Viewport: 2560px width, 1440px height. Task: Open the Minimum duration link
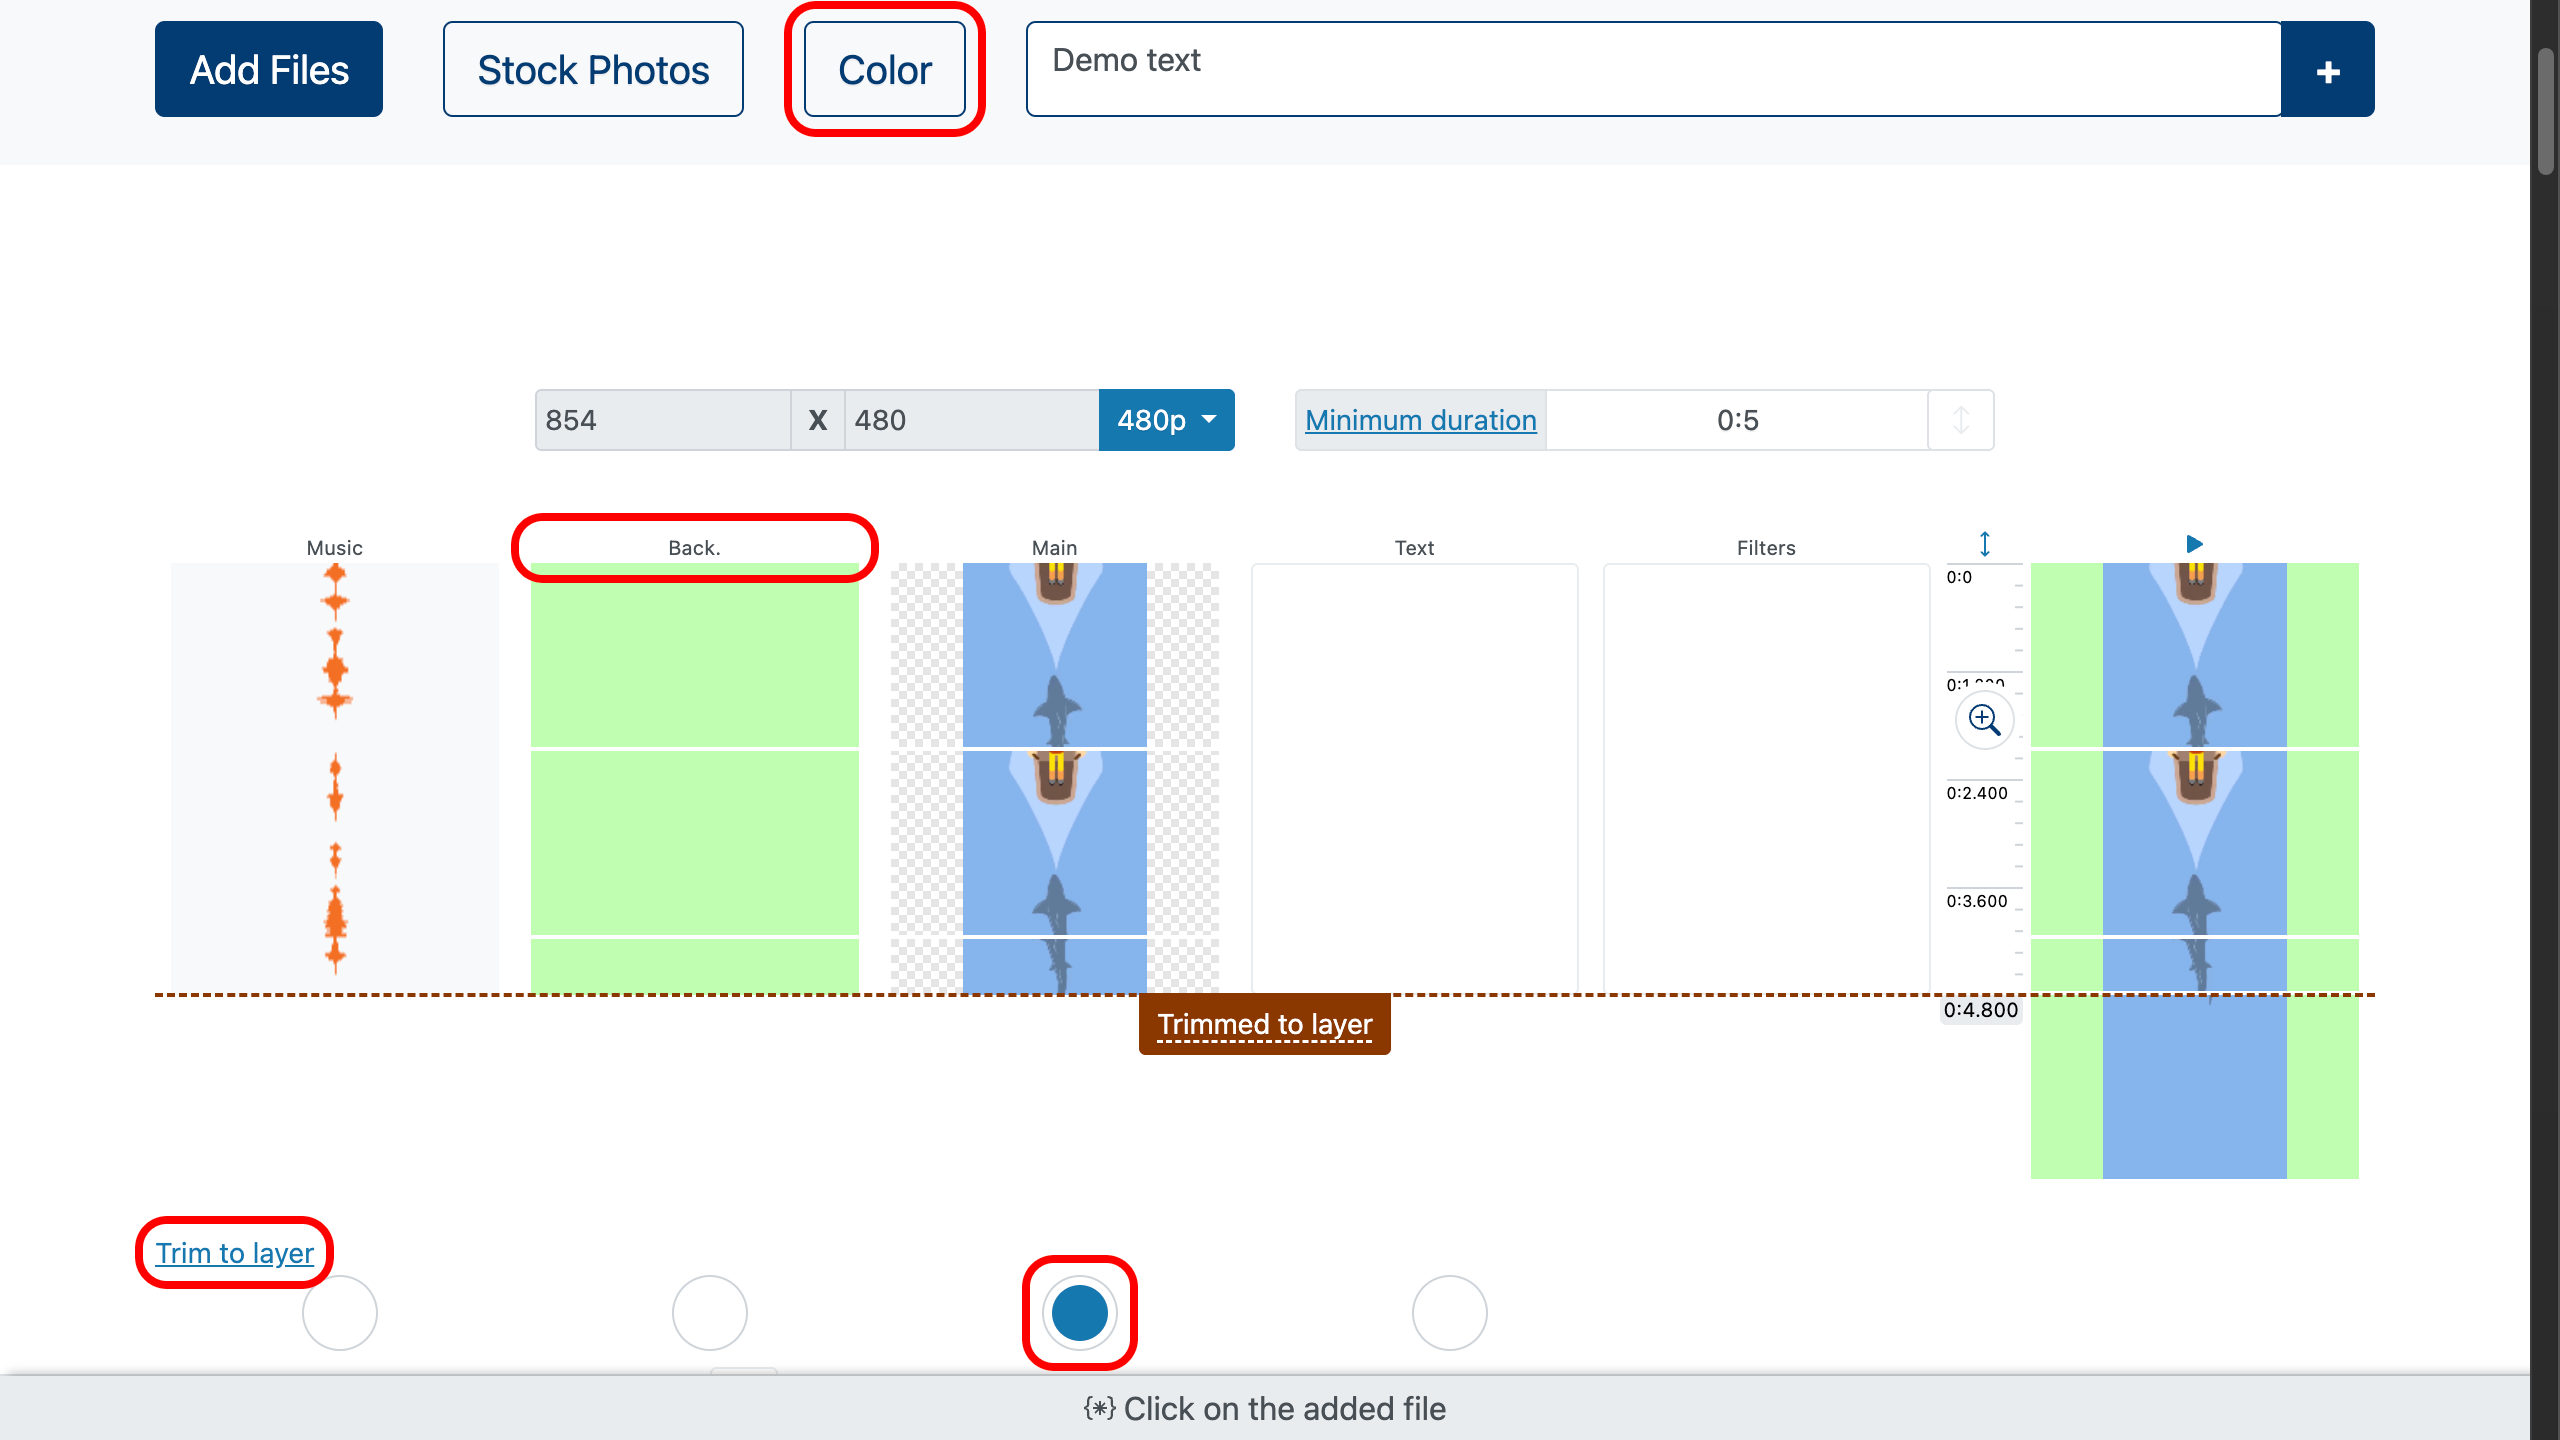1420,420
